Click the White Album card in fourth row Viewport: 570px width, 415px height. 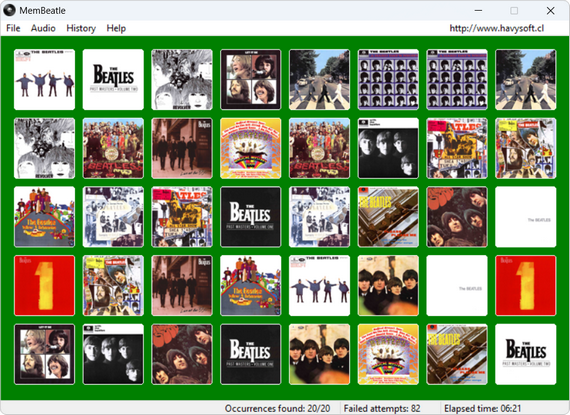tap(457, 286)
